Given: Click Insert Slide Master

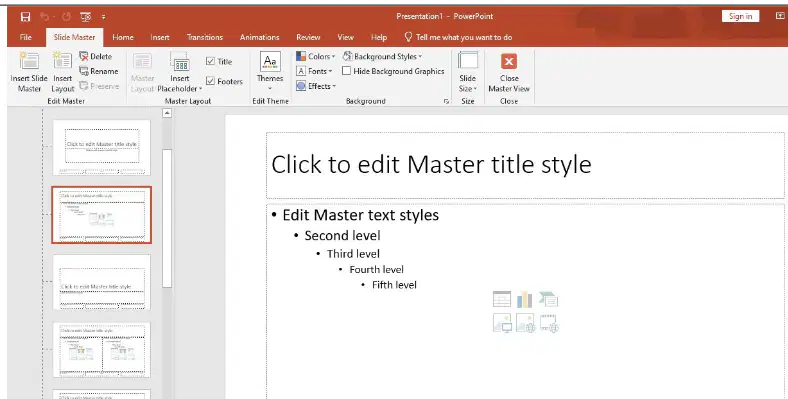Looking at the screenshot, I should 29,72.
